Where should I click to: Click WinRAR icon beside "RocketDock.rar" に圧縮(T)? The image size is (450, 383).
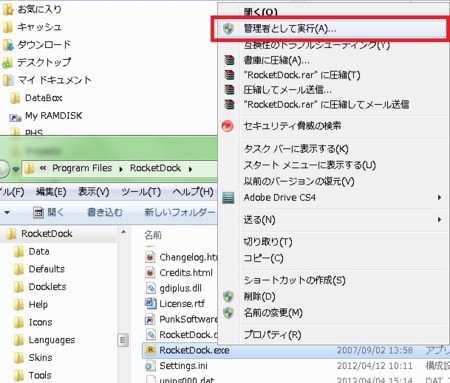[229, 75]
